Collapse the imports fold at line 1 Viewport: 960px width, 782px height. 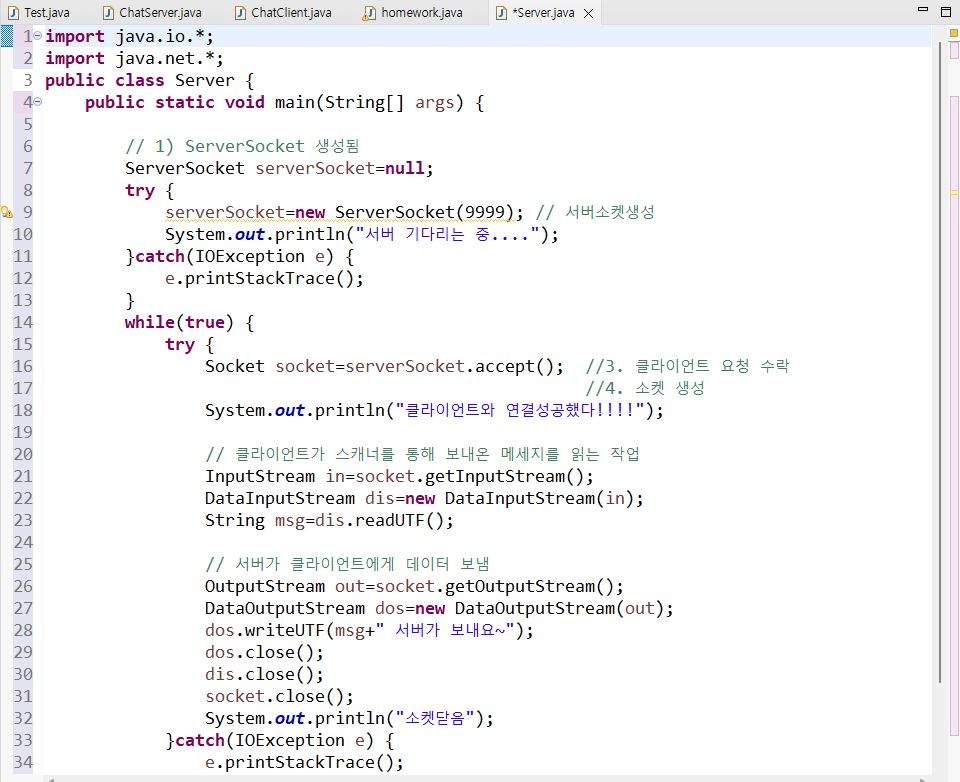[38, 36]
